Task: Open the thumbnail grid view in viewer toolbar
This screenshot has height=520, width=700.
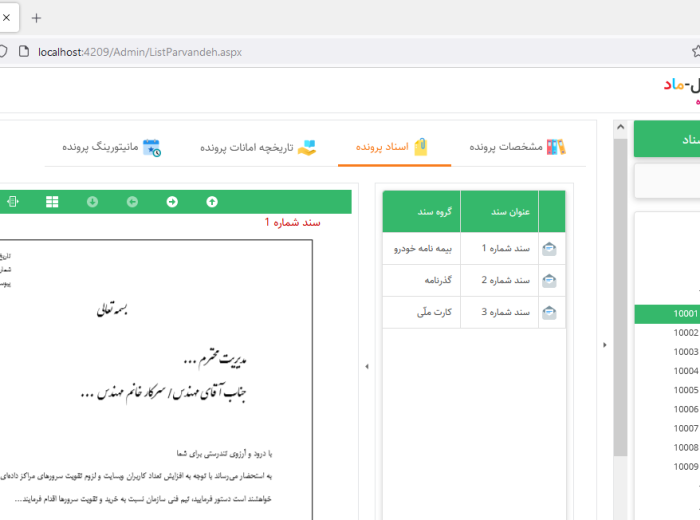Action: [x=52, y=202]
